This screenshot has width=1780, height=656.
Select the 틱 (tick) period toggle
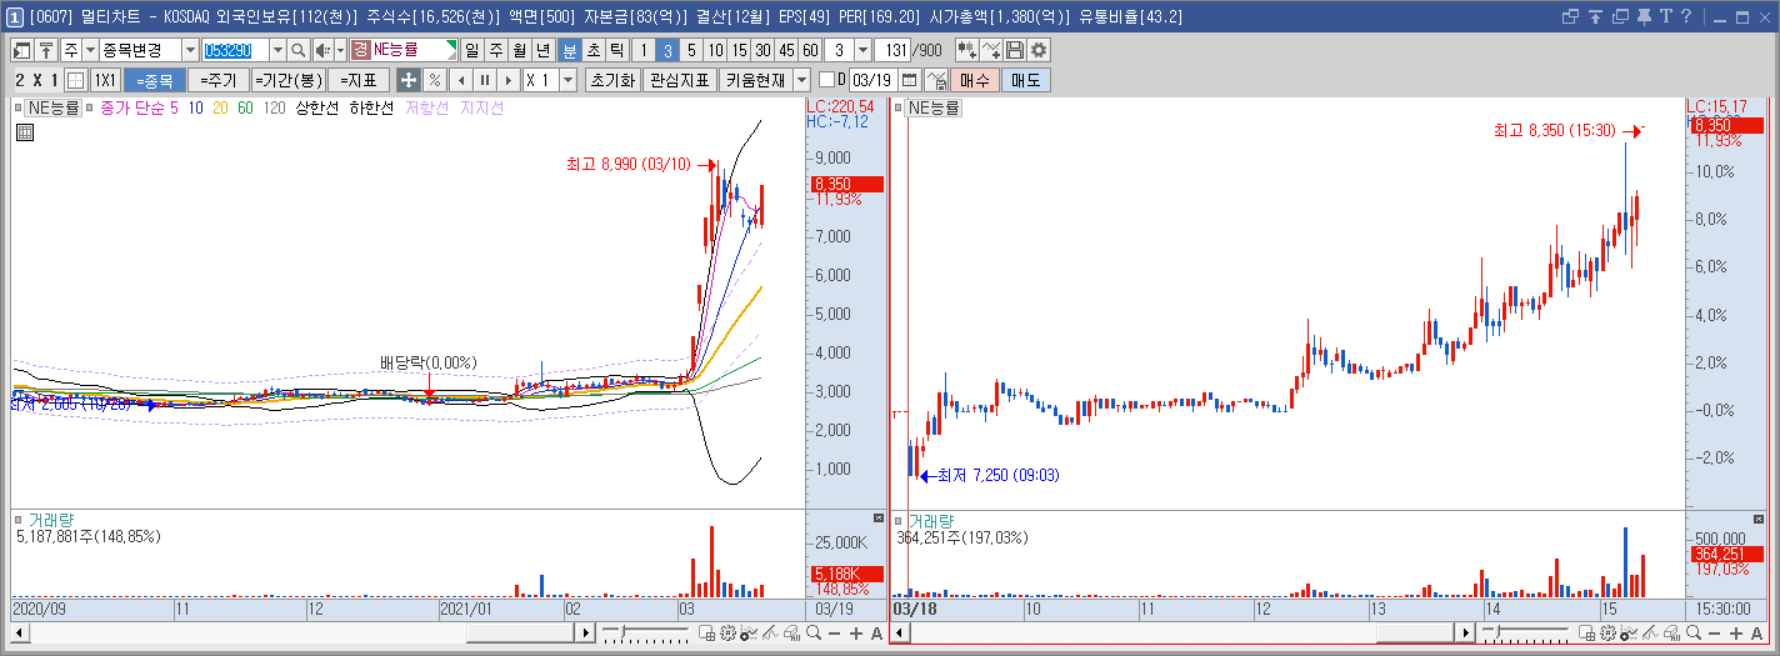(x=617, y=50)
